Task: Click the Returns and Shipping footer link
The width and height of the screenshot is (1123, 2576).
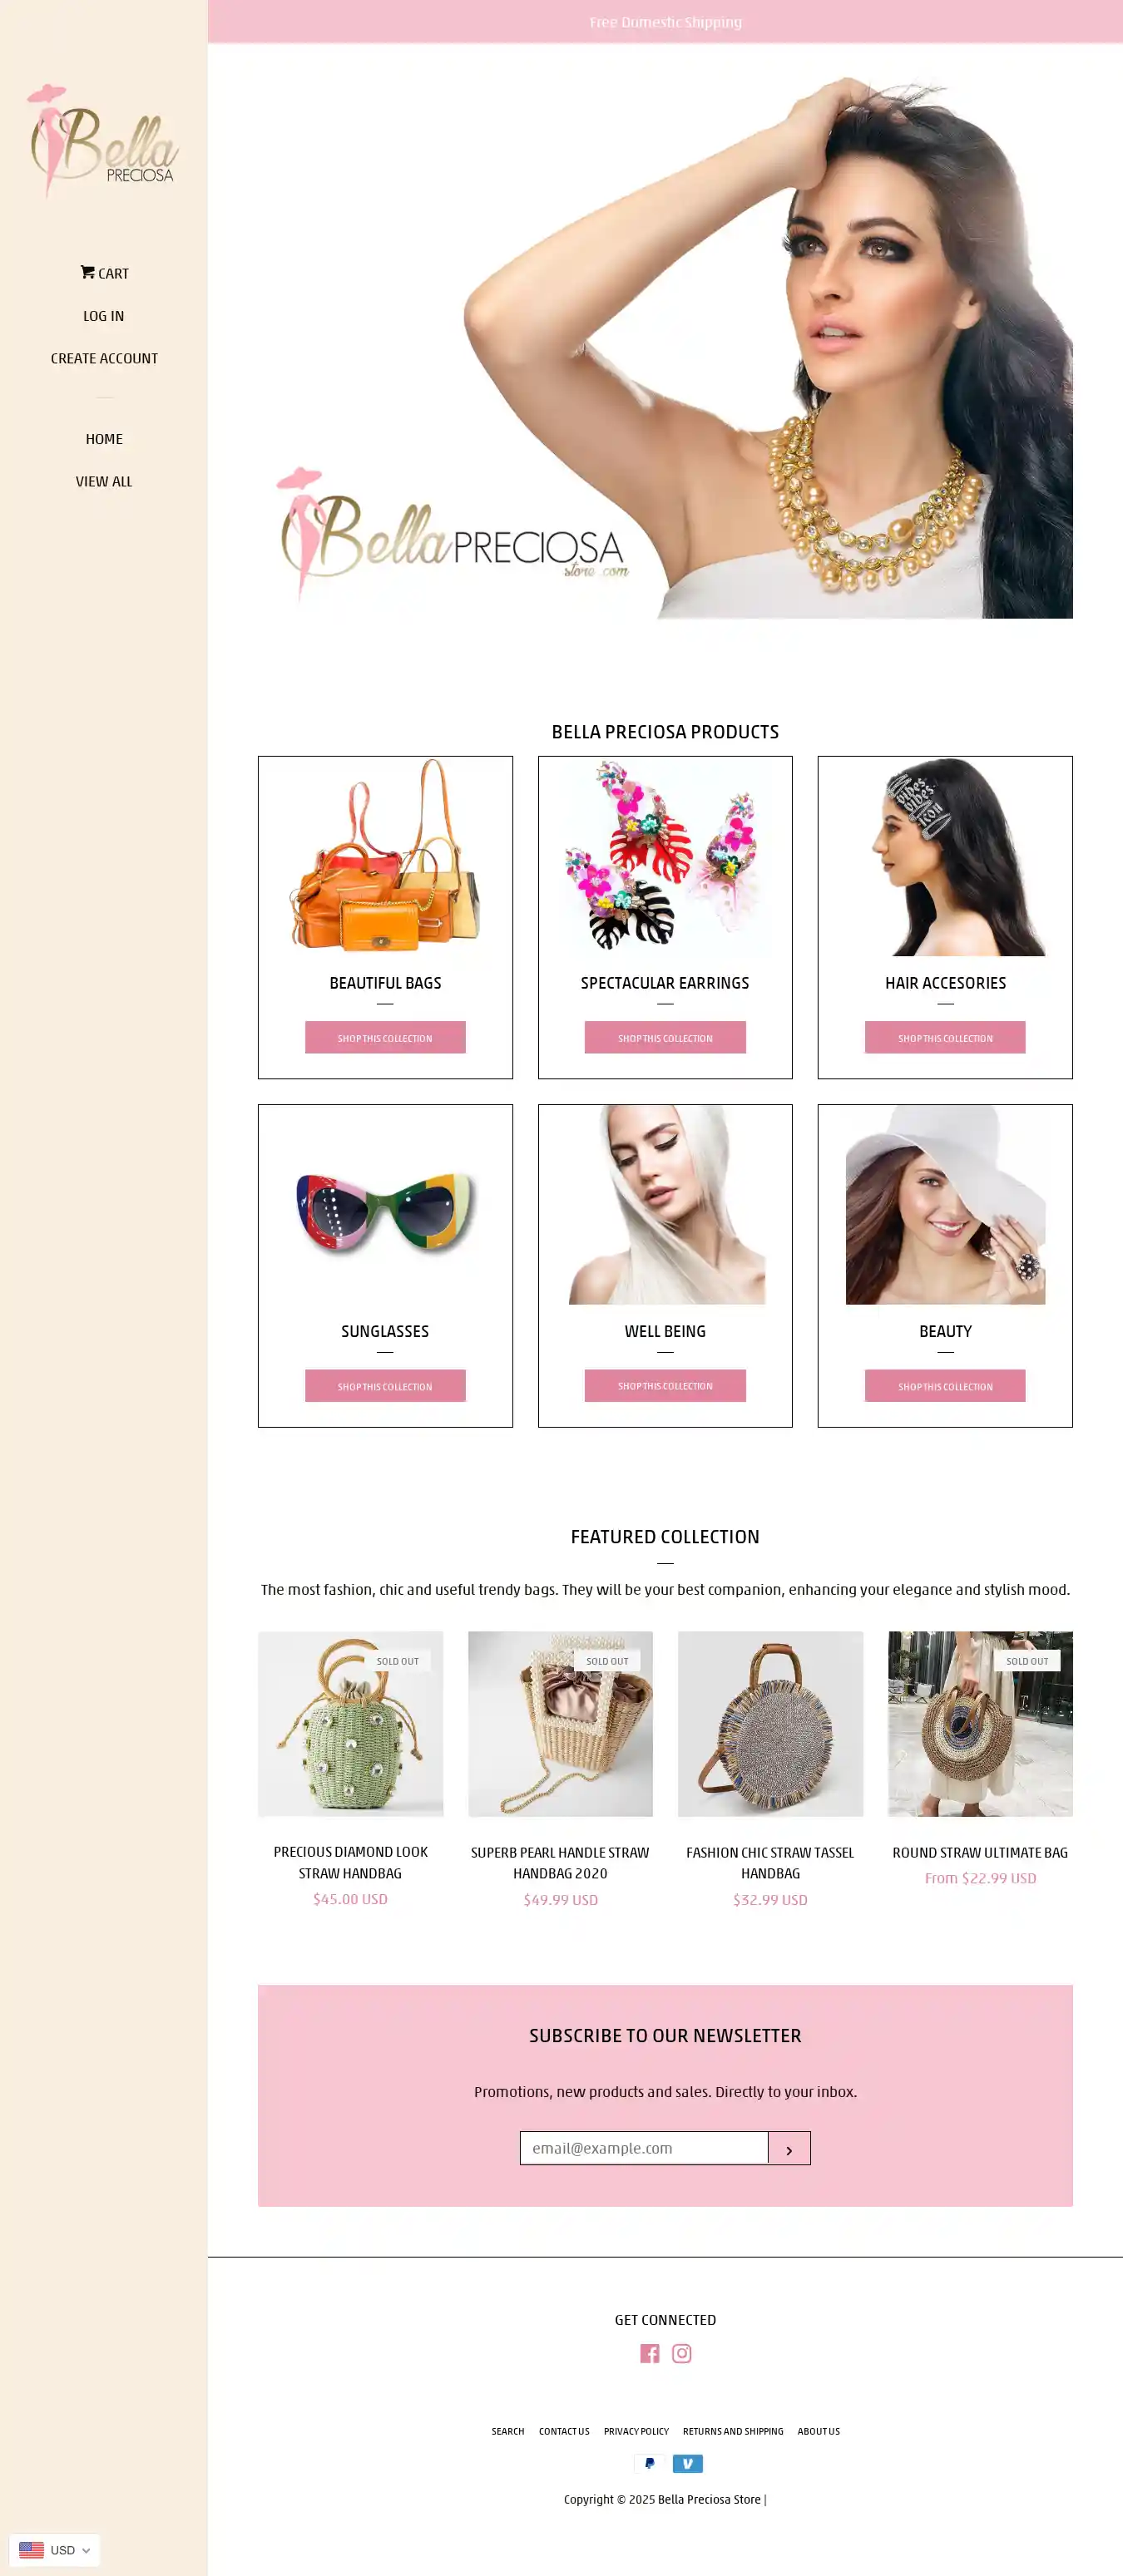Action: [x=733, y=2431]
